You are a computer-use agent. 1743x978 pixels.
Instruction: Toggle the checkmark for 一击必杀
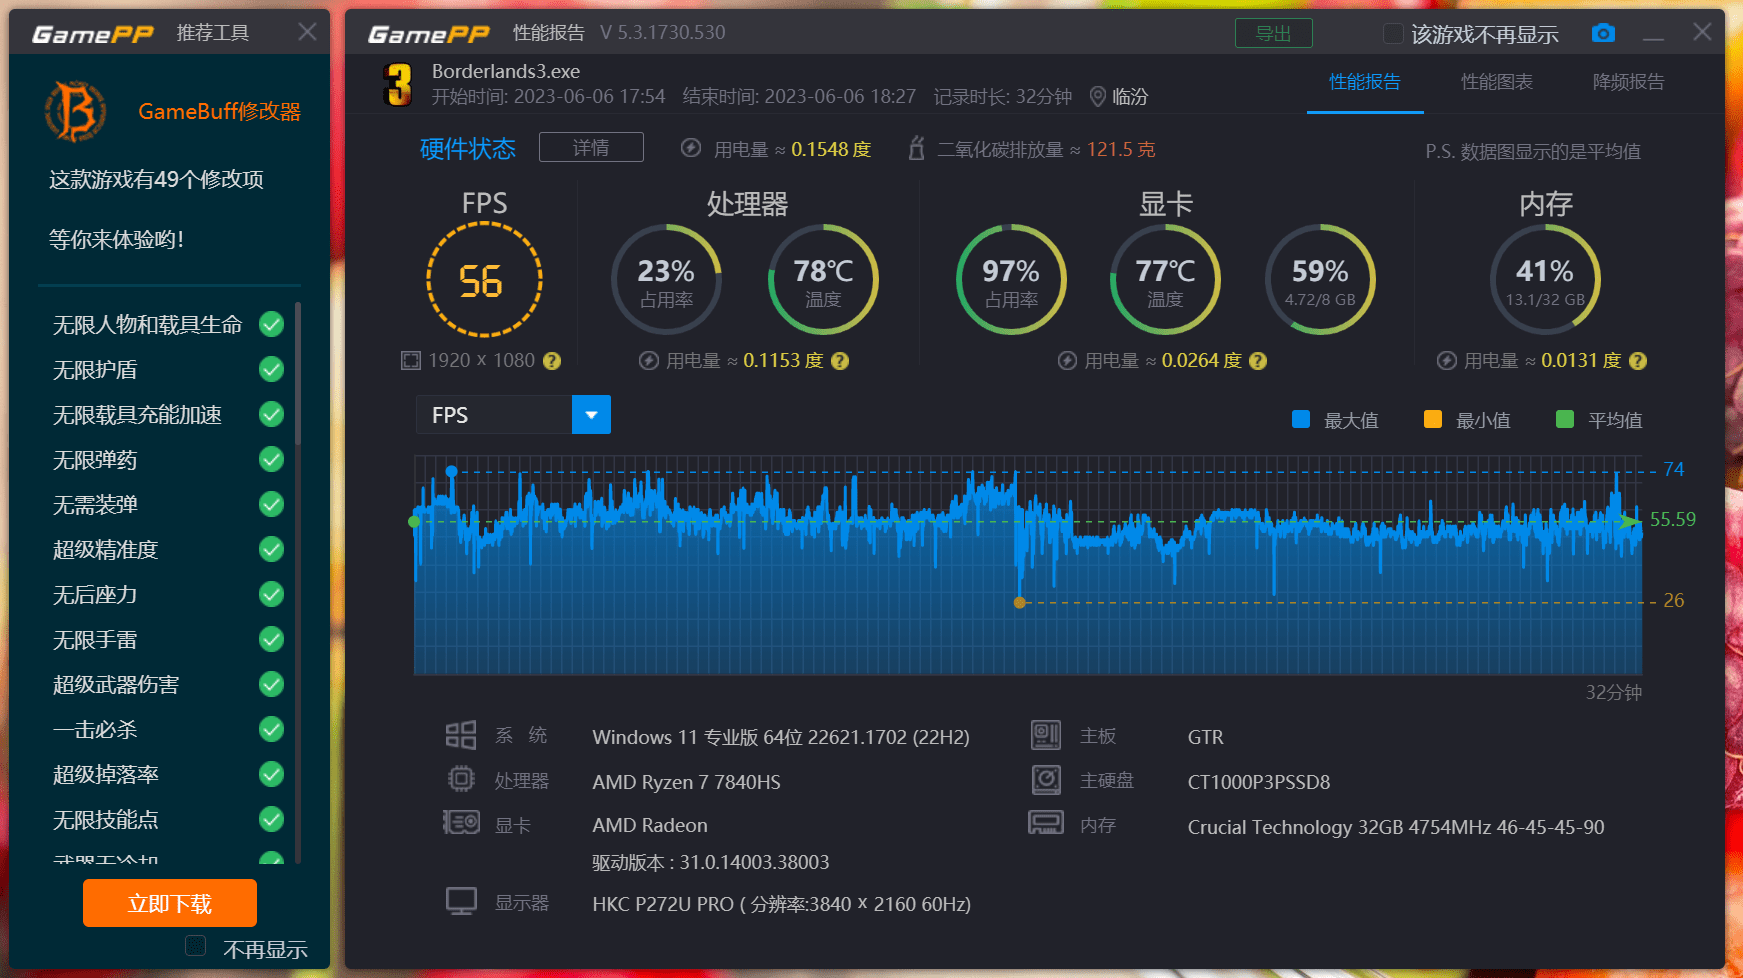click(271, 729)
